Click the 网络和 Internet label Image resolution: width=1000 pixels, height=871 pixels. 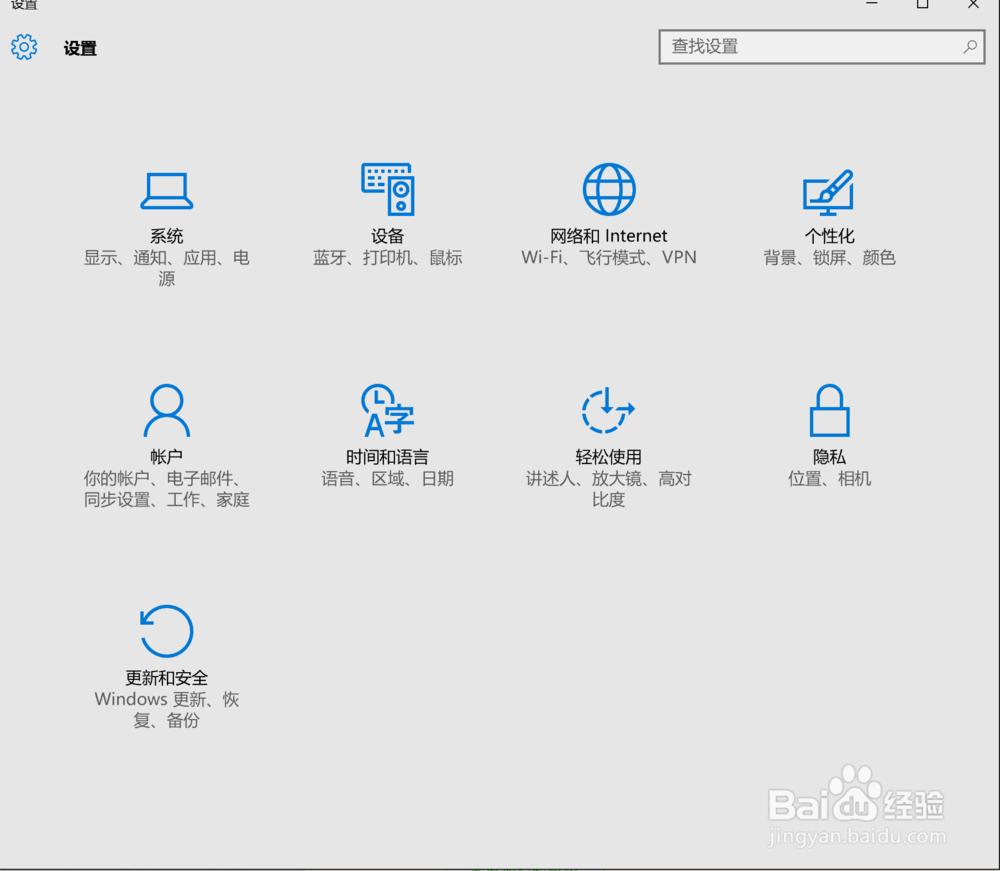608,236
